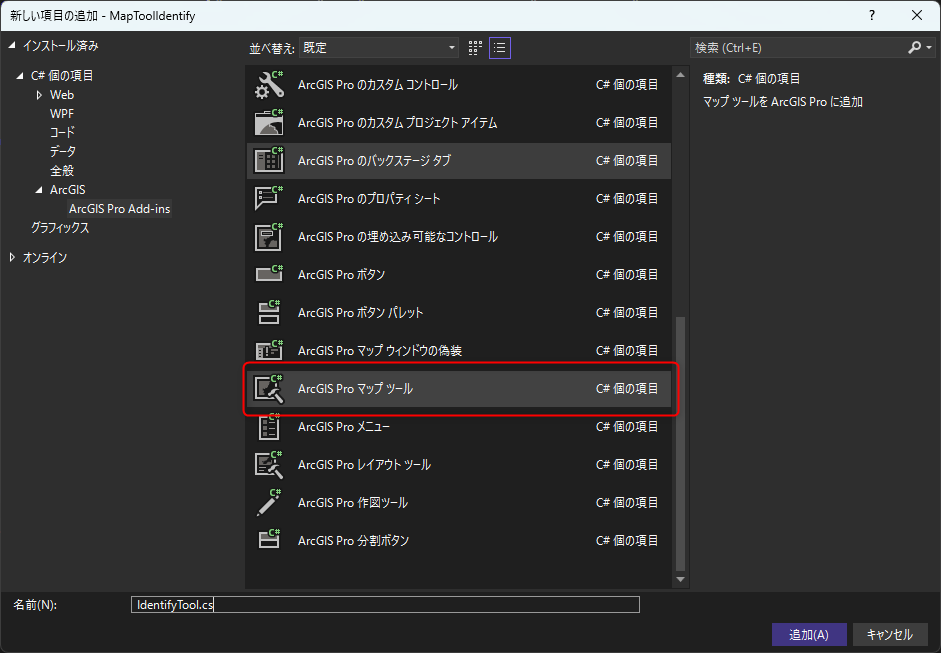This screenshot has height=653, width=941.
Task: Select ArcGIS Pro マップ ウィンドウの偽装 text
Action: pyautogui.click(x=379, y=351)
